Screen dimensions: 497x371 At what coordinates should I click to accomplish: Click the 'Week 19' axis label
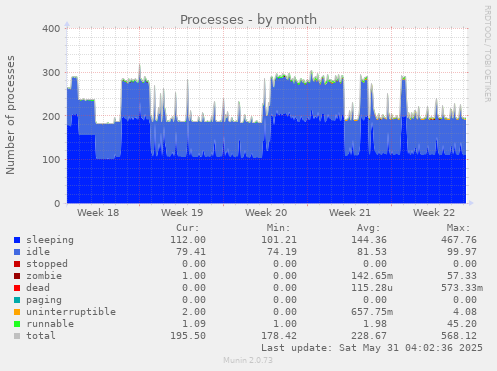pyautogui.click(x=182, y=213)
